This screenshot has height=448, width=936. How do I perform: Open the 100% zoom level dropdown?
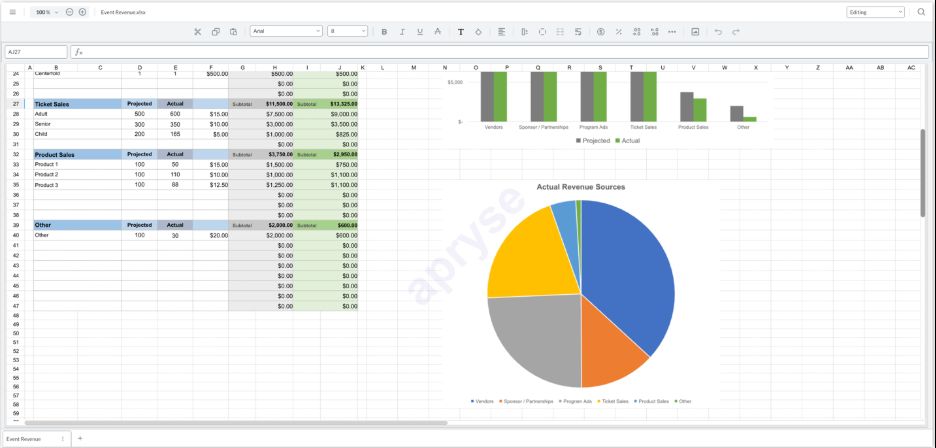[47, 12]
